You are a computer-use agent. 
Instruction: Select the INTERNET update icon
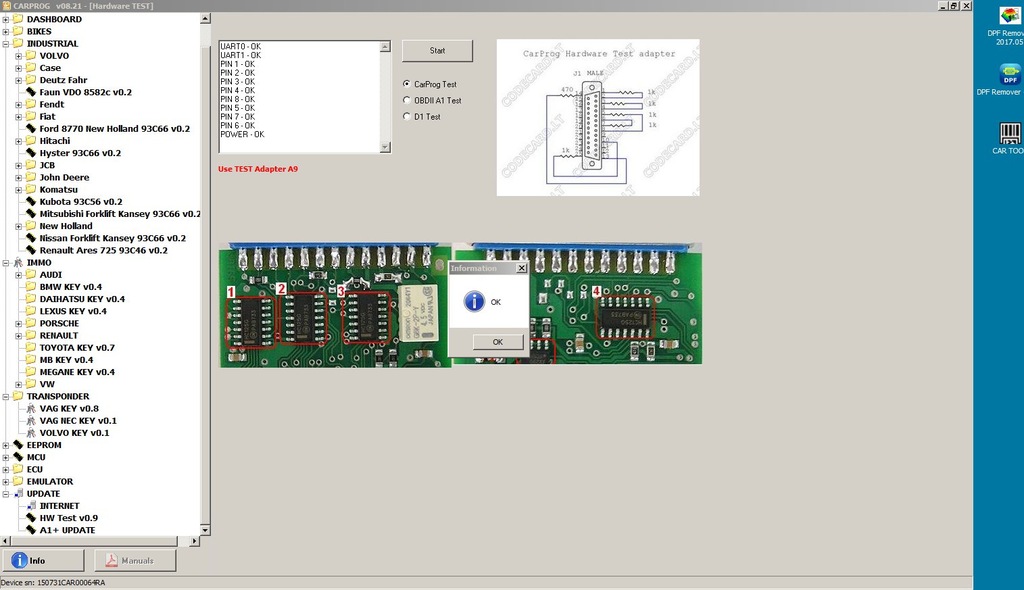tap(31, 506)
